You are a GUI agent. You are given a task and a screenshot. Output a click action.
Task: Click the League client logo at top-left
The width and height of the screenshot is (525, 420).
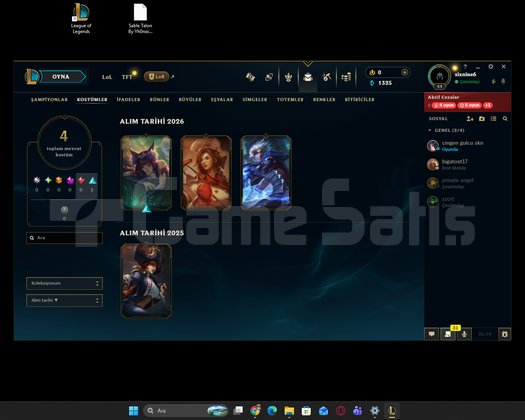tap(31, 76)
